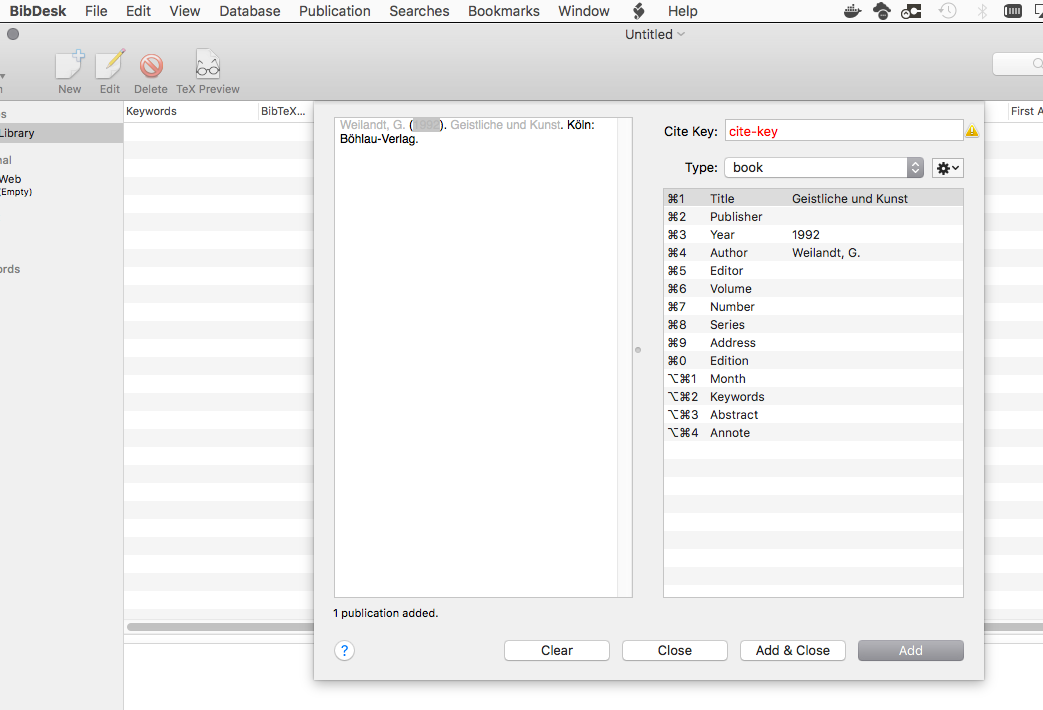The width and height of the screenshot is (1043, 710).
Task: Open the File menu
Action: tap(96, 11)
